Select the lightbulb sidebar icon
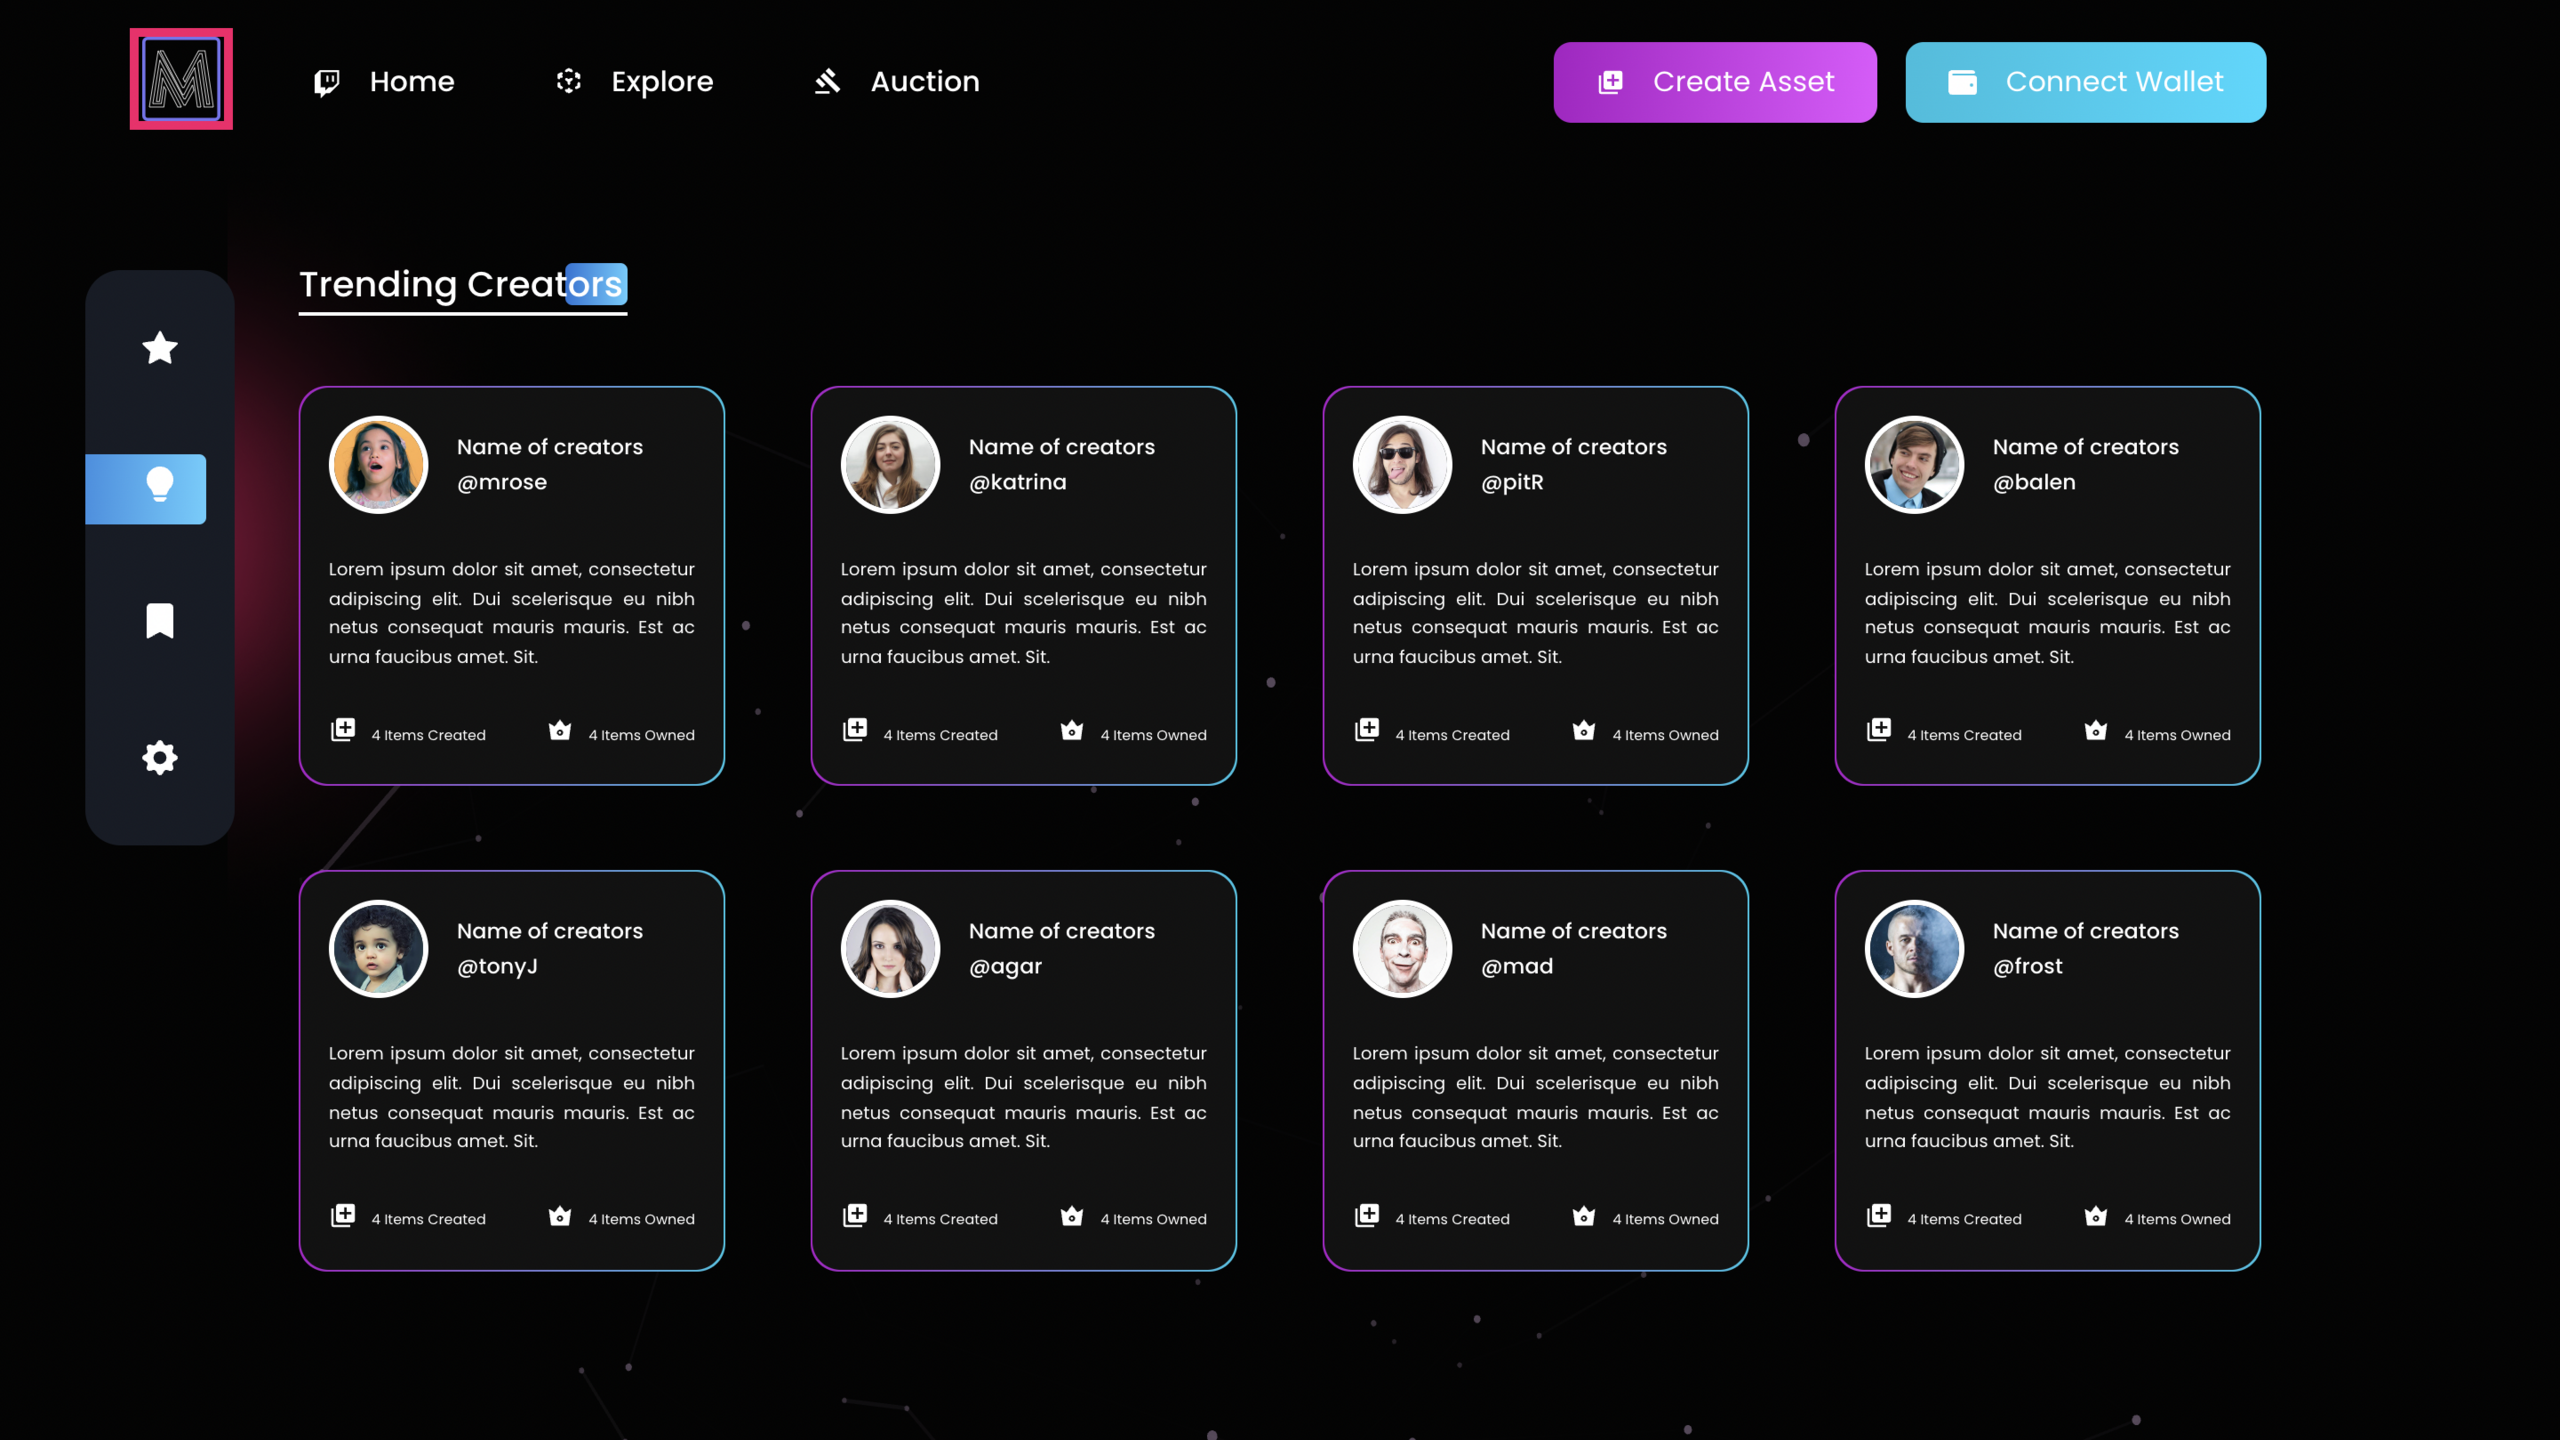The width and height of the screenshot is (2560, 1440). 160,487
